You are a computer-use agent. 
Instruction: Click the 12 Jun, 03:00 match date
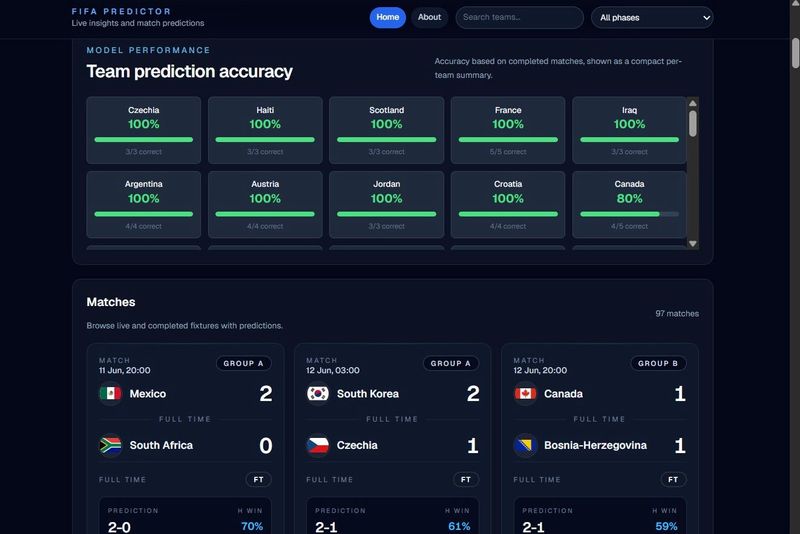click(333, 370)
